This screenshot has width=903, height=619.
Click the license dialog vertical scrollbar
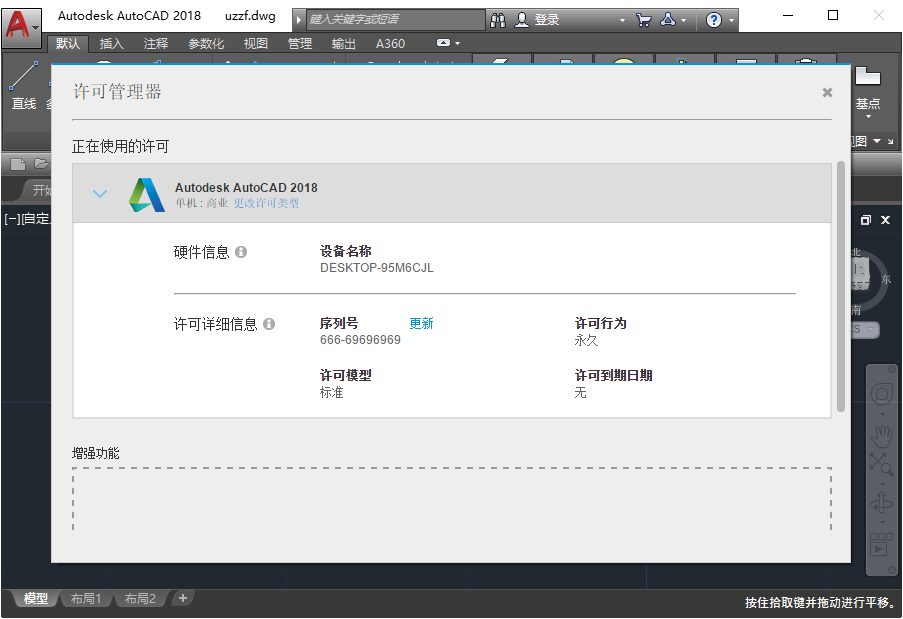pos(841,286)
